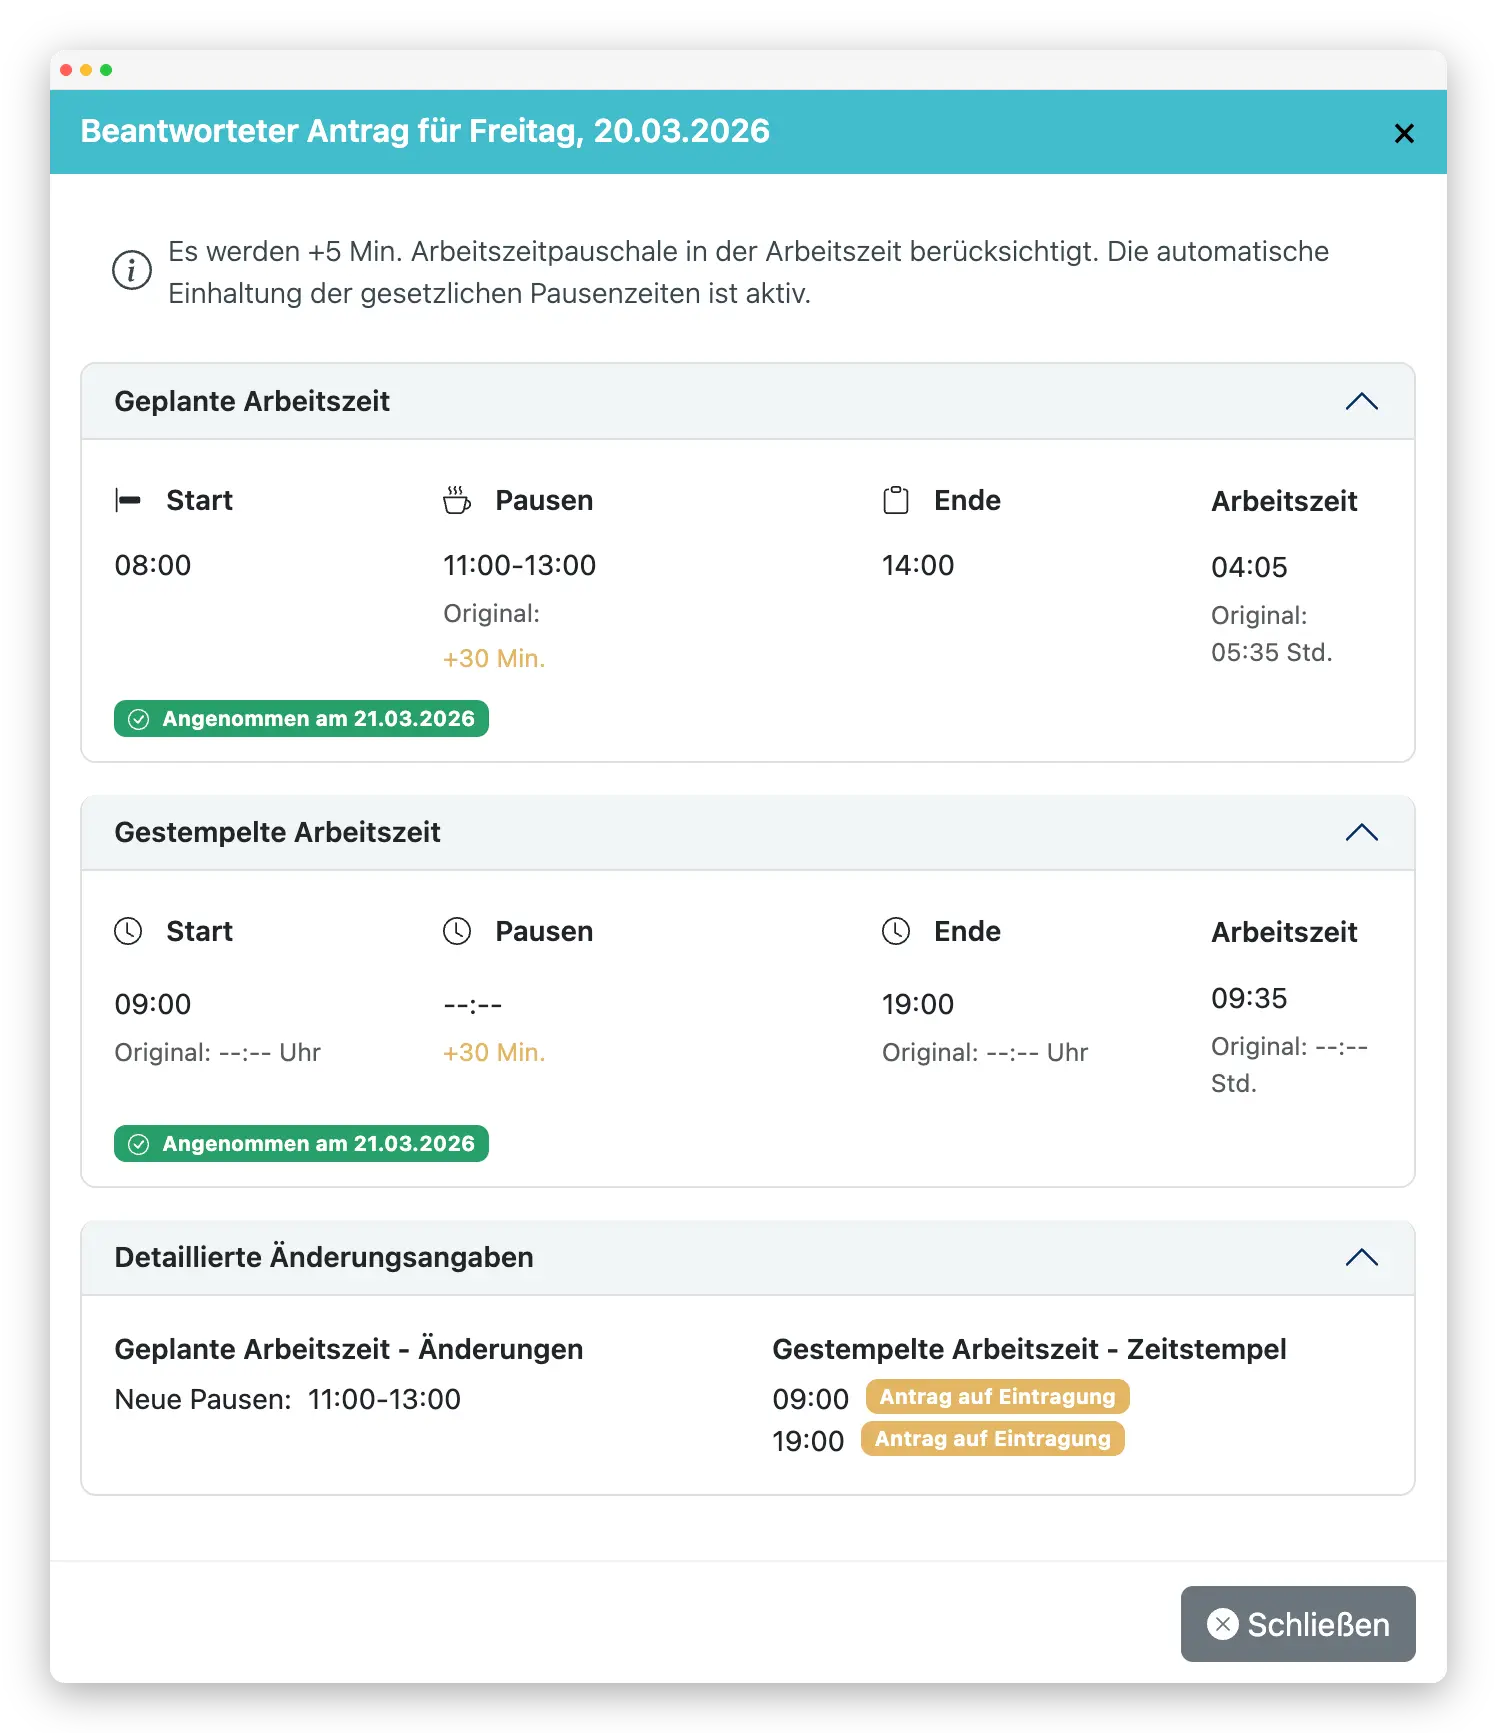The image size is (1497, 1733).
Task: Click the clock icon beside stamped Start
Action: pyautogui.click(x=128, y=931)
